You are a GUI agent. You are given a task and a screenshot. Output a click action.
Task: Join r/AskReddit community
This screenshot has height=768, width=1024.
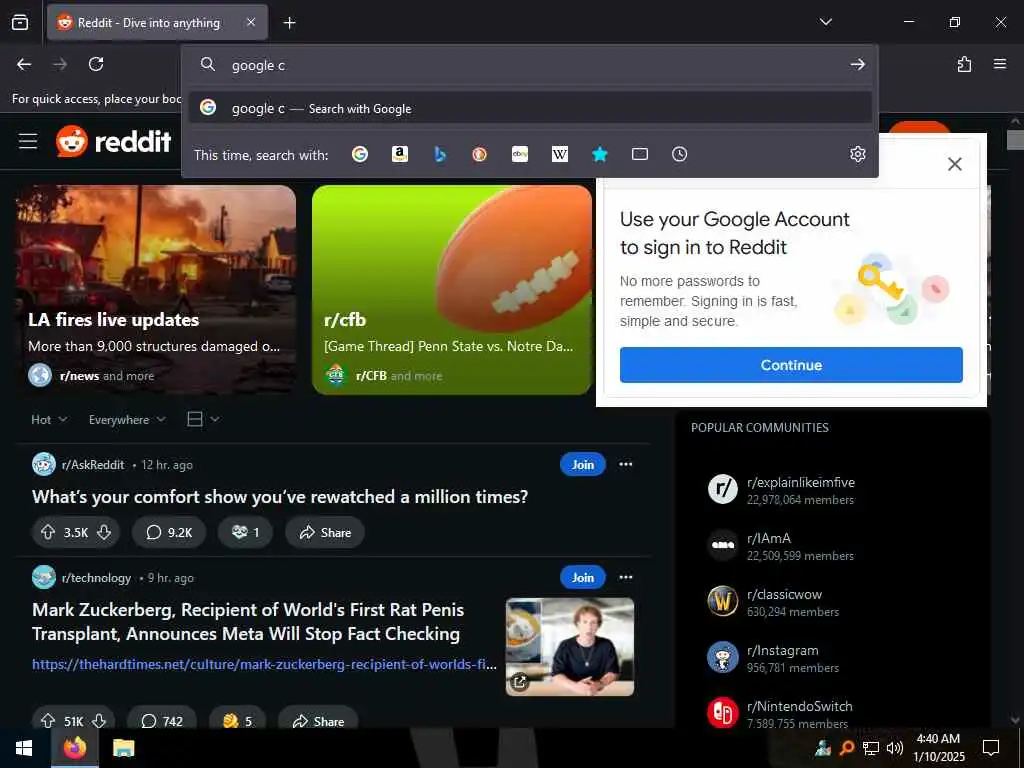pyautogui.click(x=583, y=464)
